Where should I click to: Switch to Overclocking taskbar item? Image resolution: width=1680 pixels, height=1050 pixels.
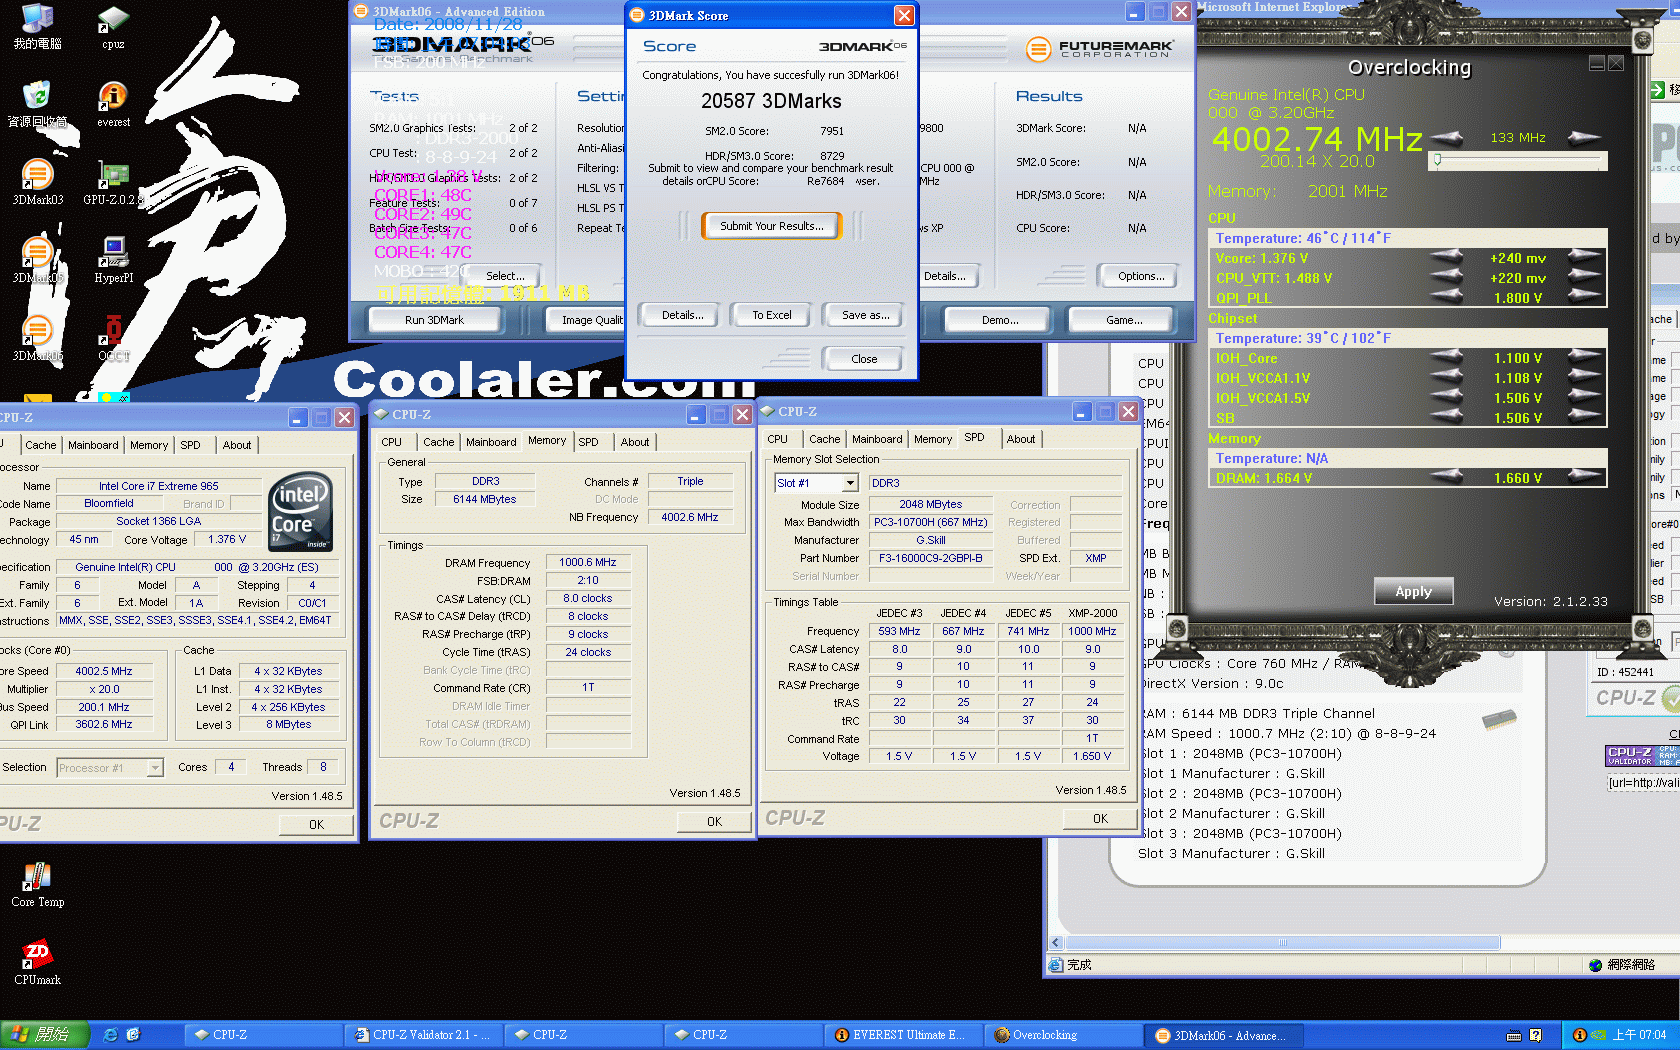[x=1063, y=1035]
